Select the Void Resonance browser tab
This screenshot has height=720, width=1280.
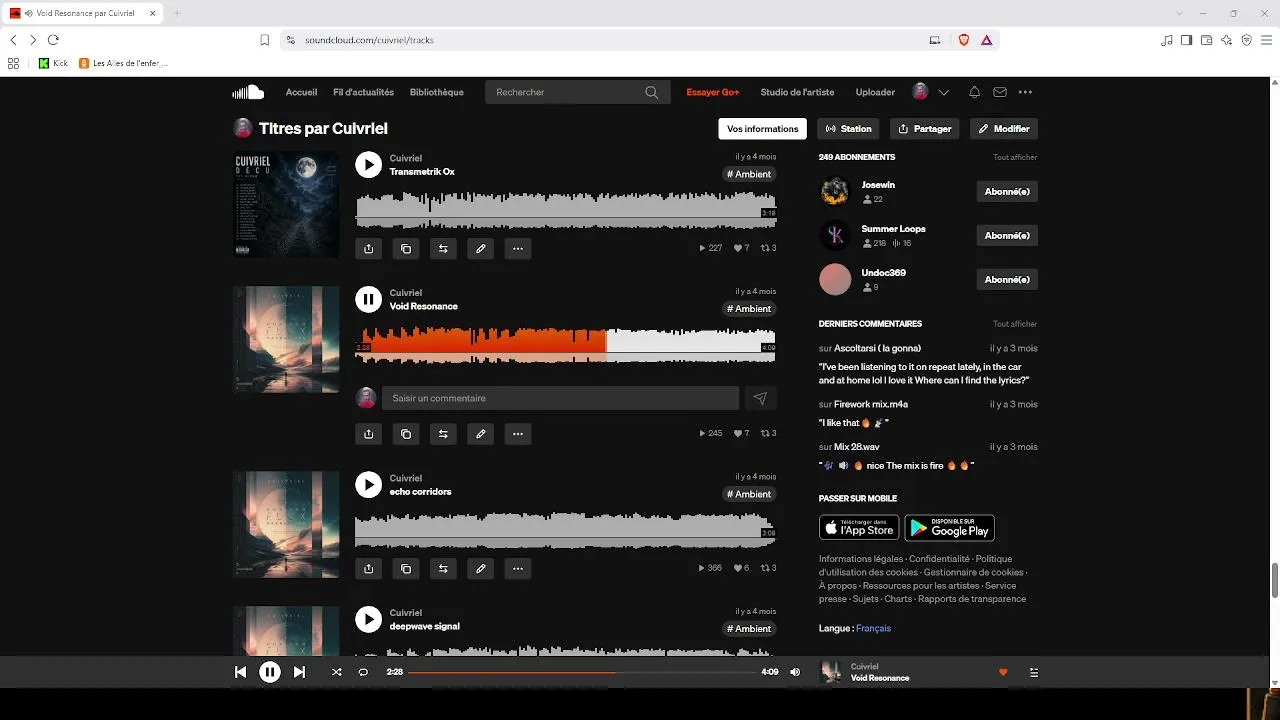tap(84, 13)
